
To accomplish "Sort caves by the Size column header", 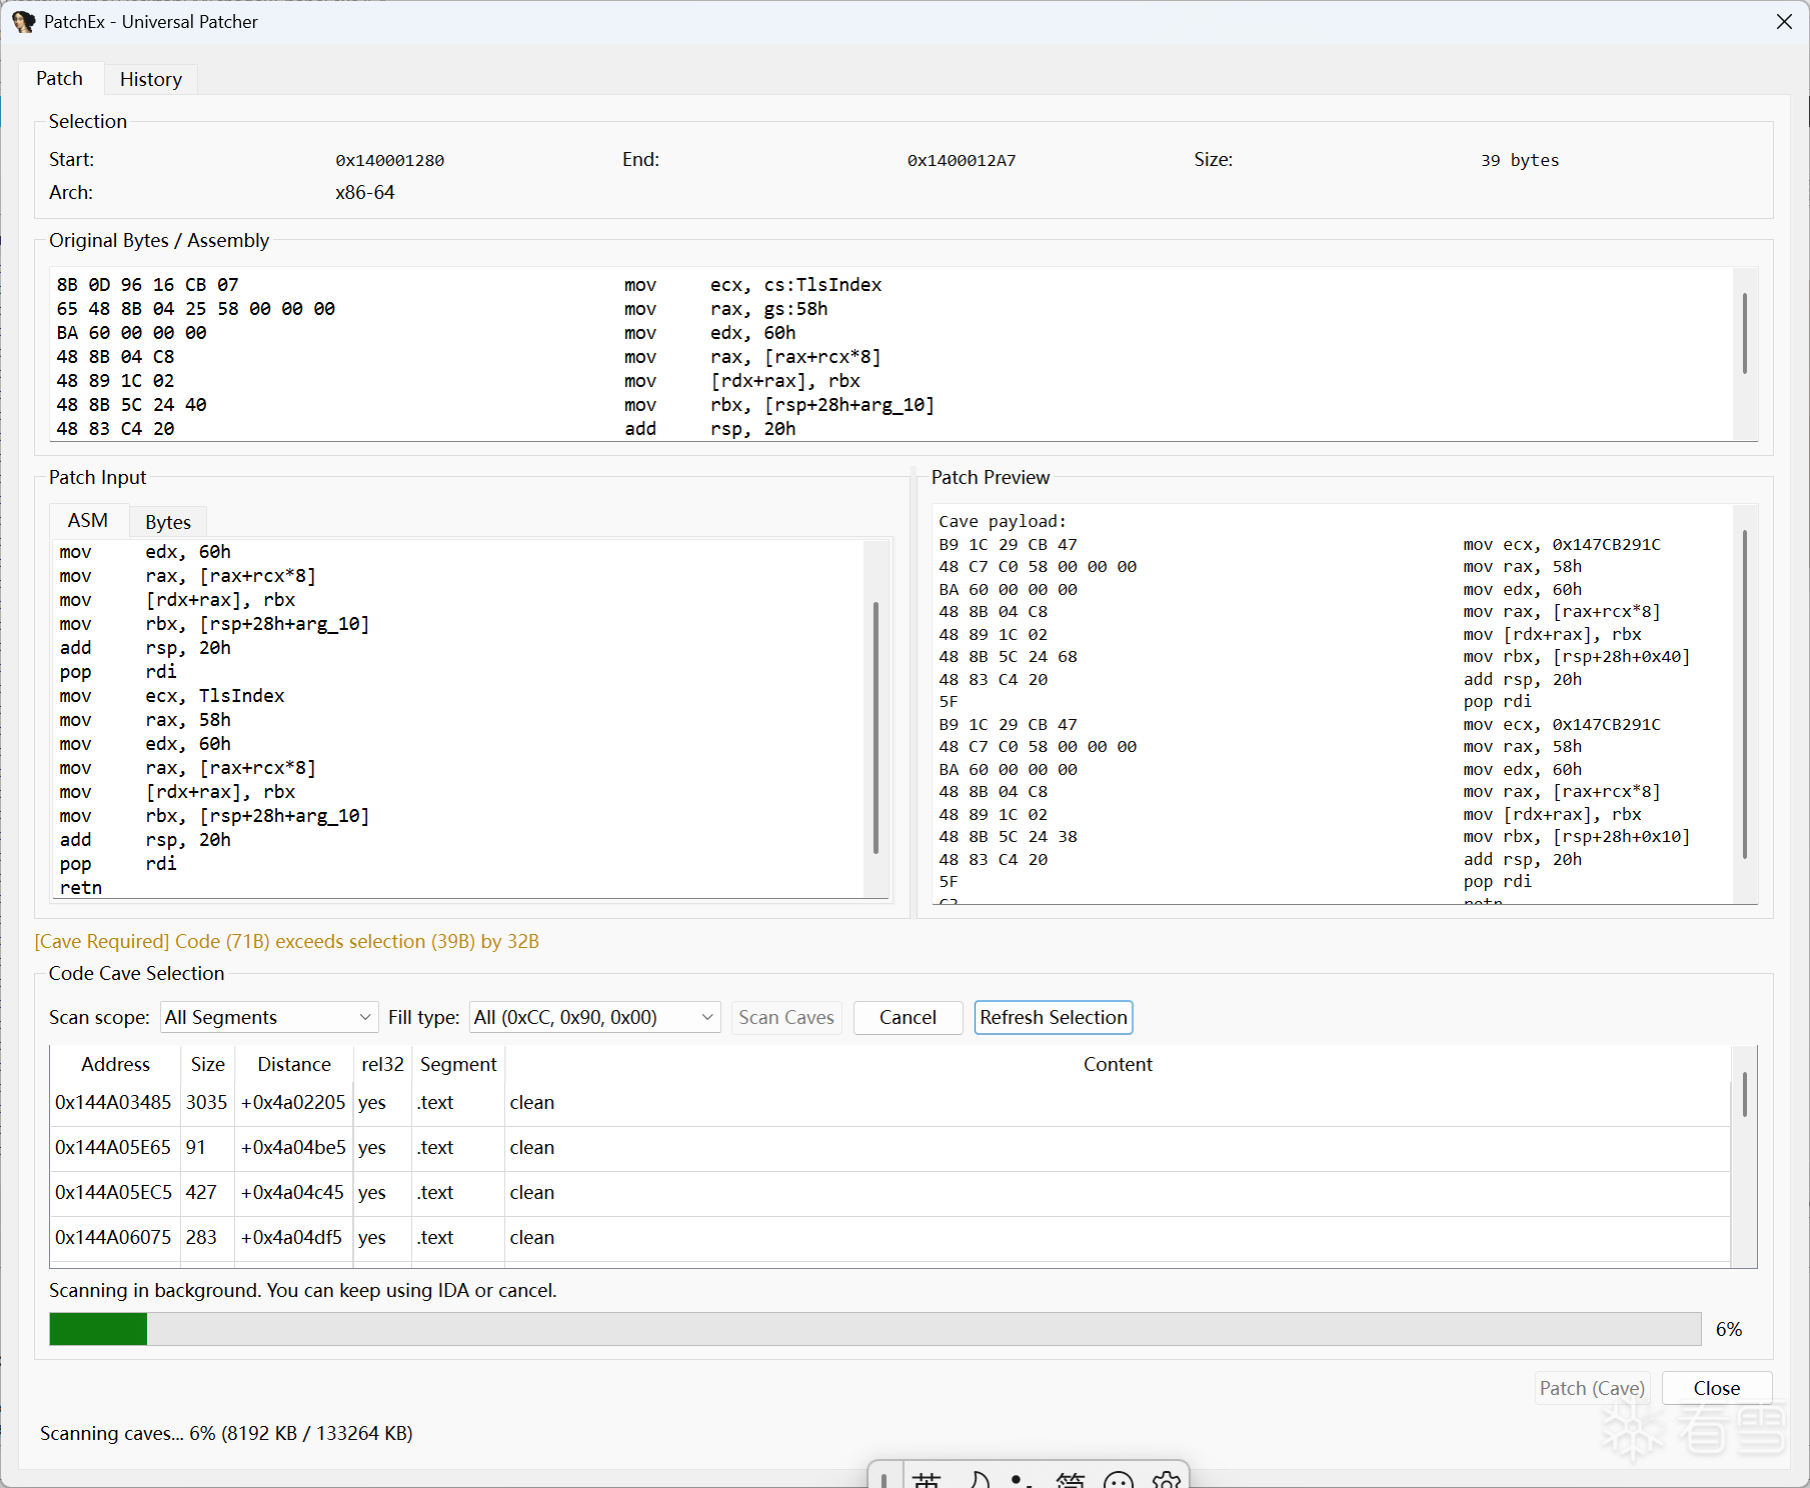I will 207,1064.
